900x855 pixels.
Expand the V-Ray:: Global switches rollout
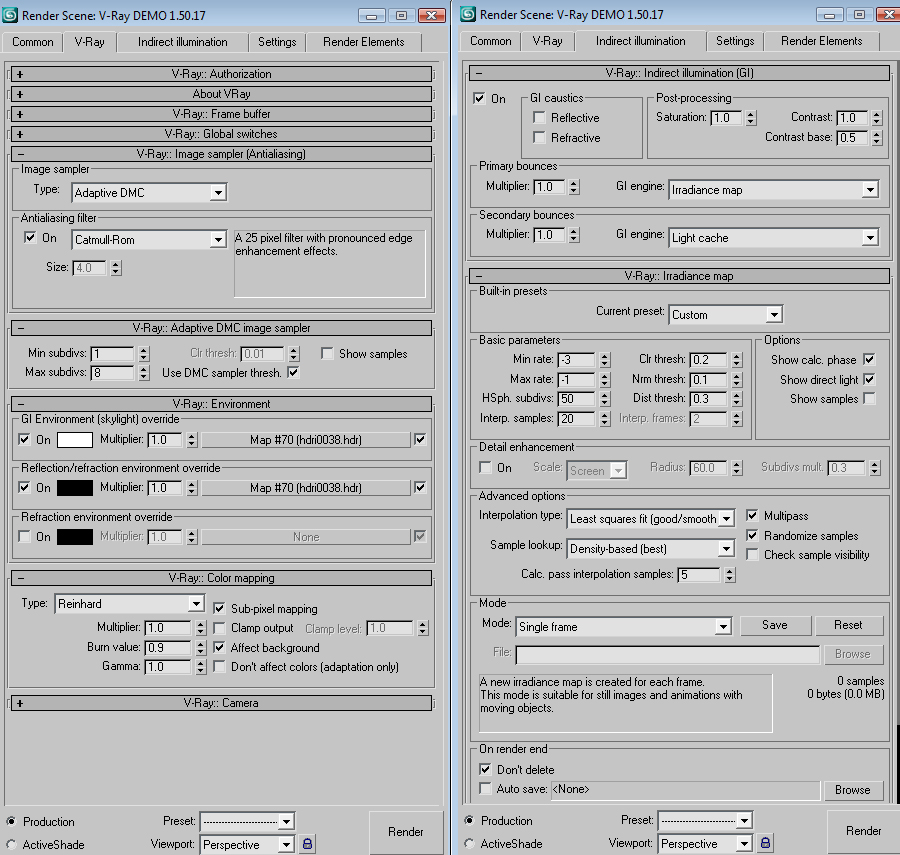pyautogui.click(x=222, y=134)
